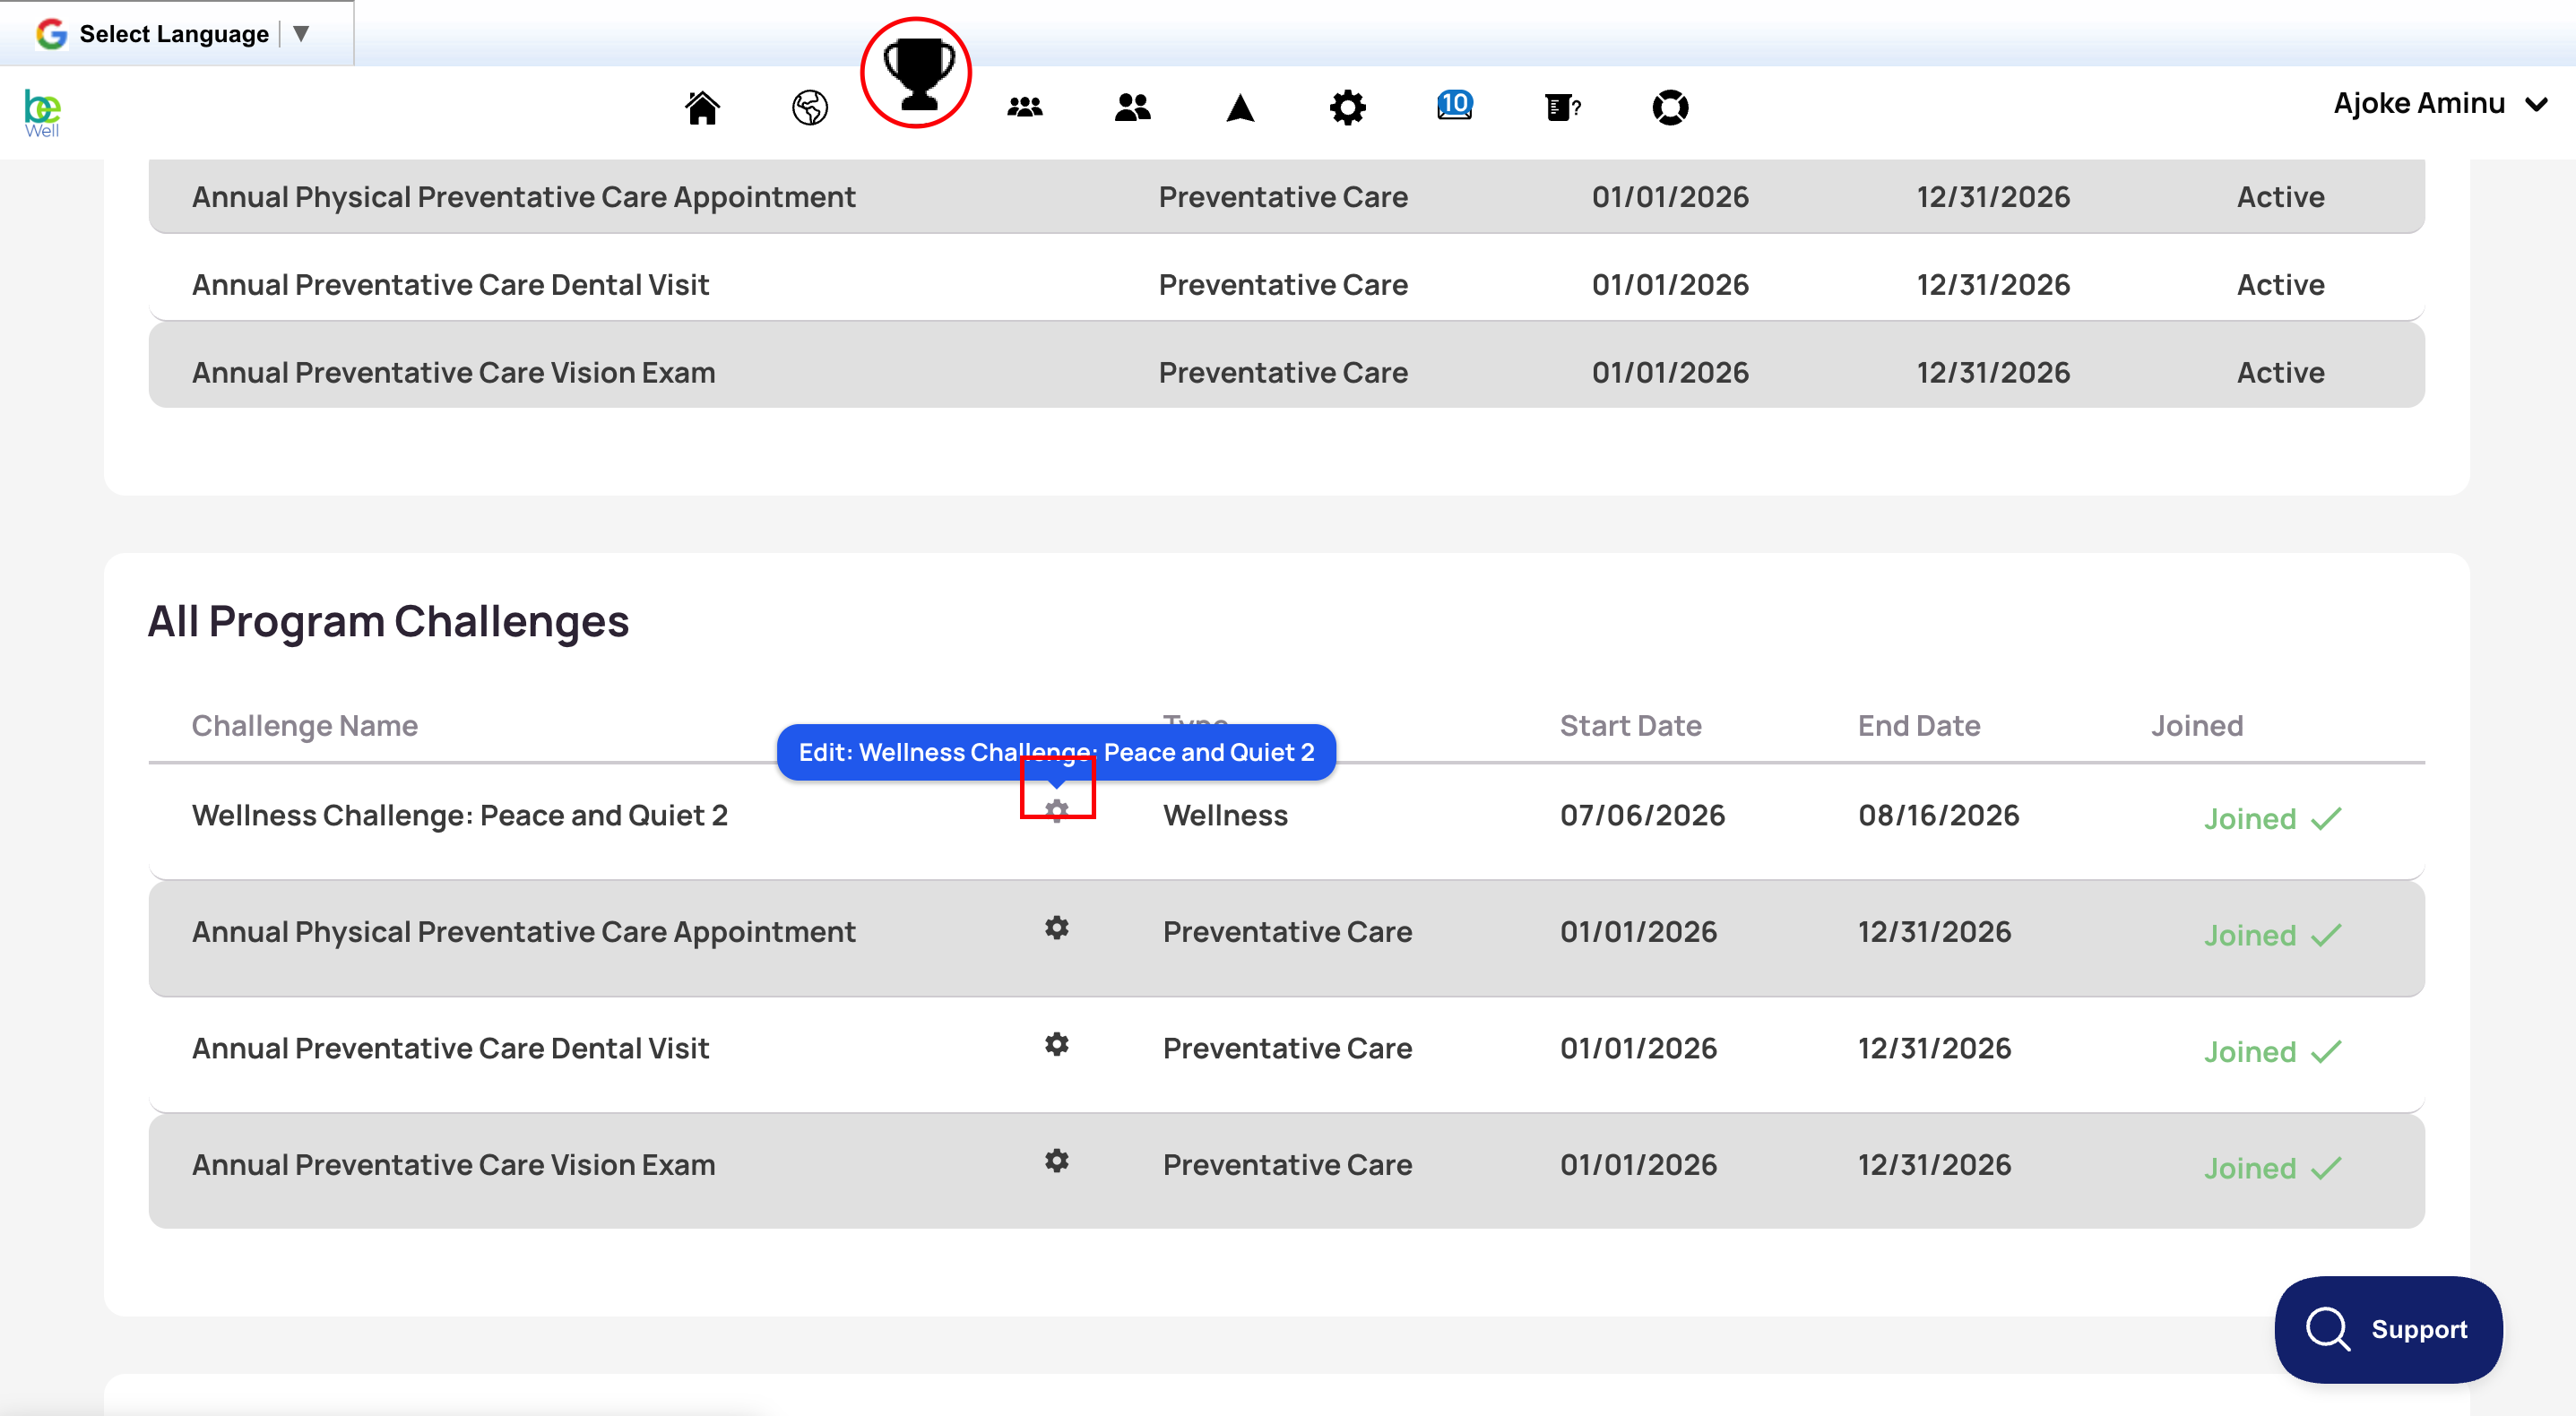Click Active status of top Dental Visit row

(x=2280, y=285)
